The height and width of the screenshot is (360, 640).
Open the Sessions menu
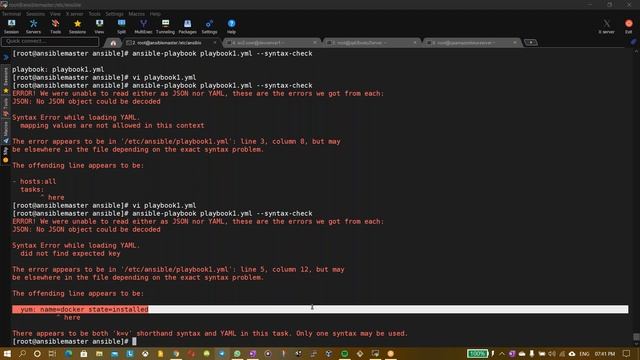pyautogui.click(x=36, y=14)
